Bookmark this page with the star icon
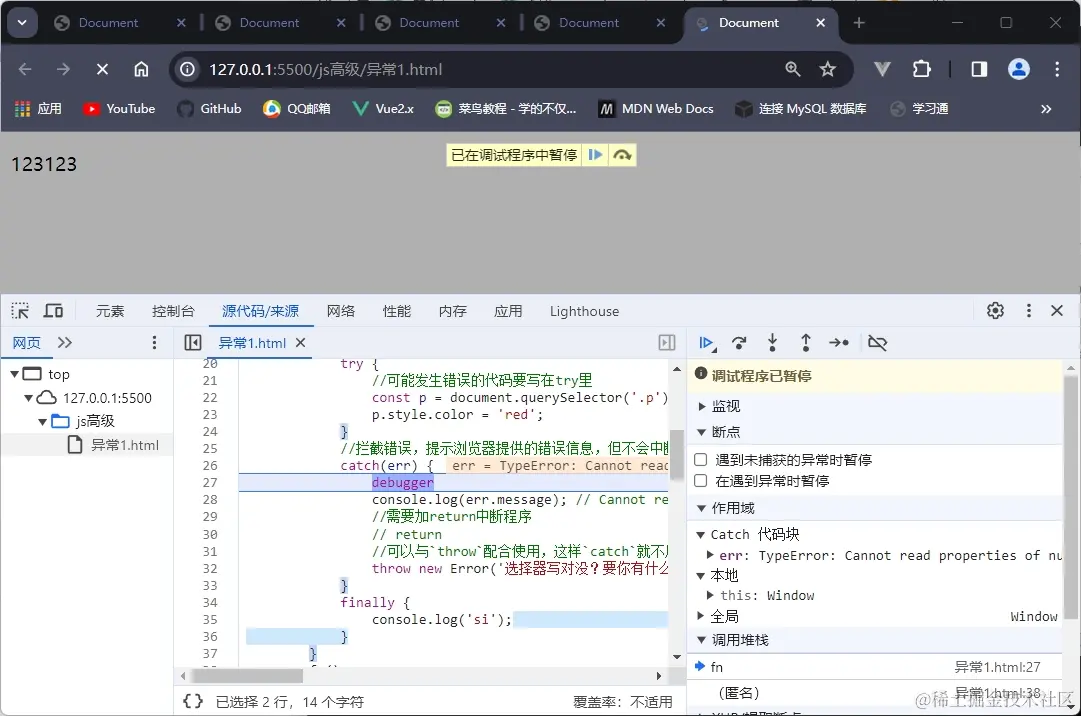This screenshot has width=1081, height=716. 827,69
